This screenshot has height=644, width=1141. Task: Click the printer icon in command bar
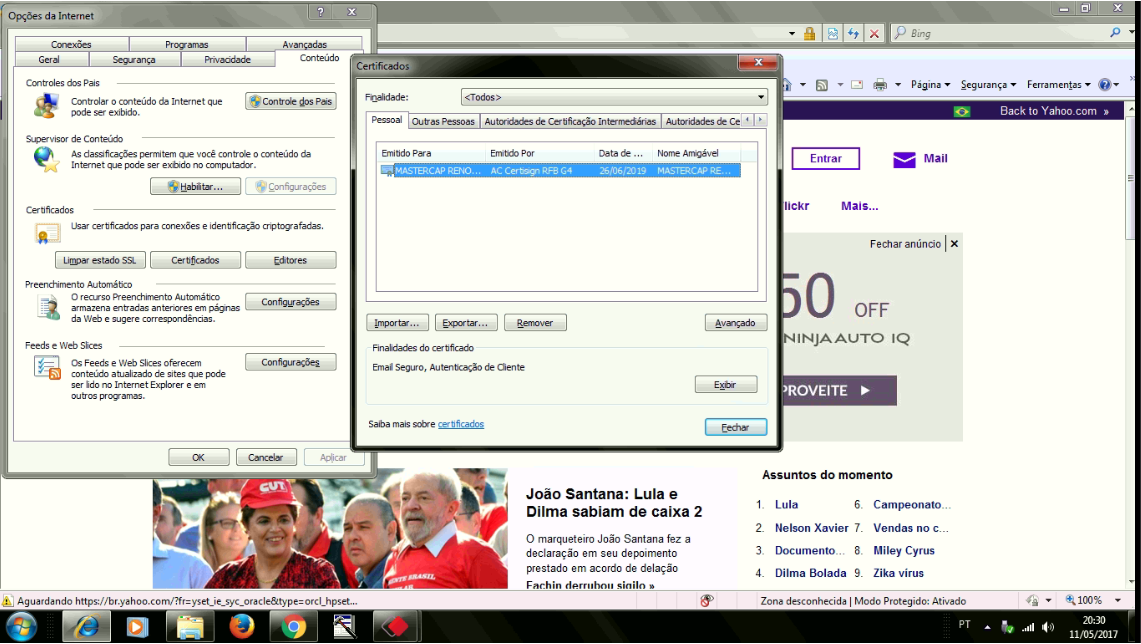point(880,85)
